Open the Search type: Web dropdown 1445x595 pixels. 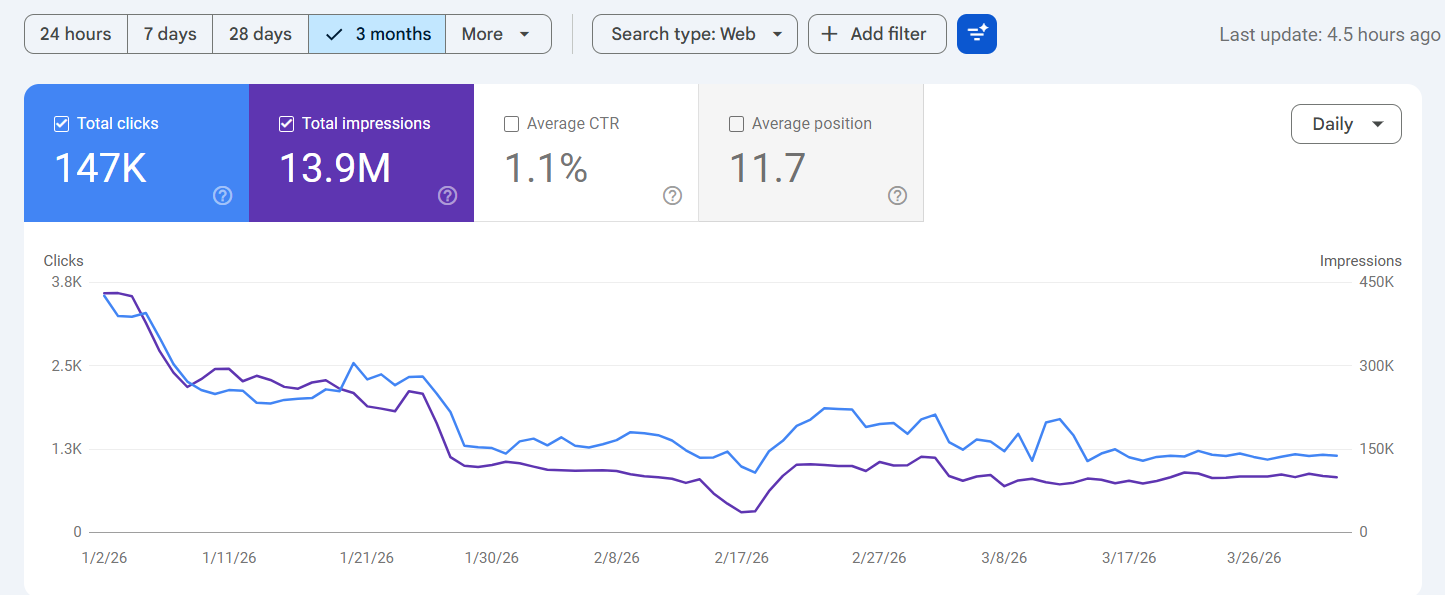coord(694,33)
